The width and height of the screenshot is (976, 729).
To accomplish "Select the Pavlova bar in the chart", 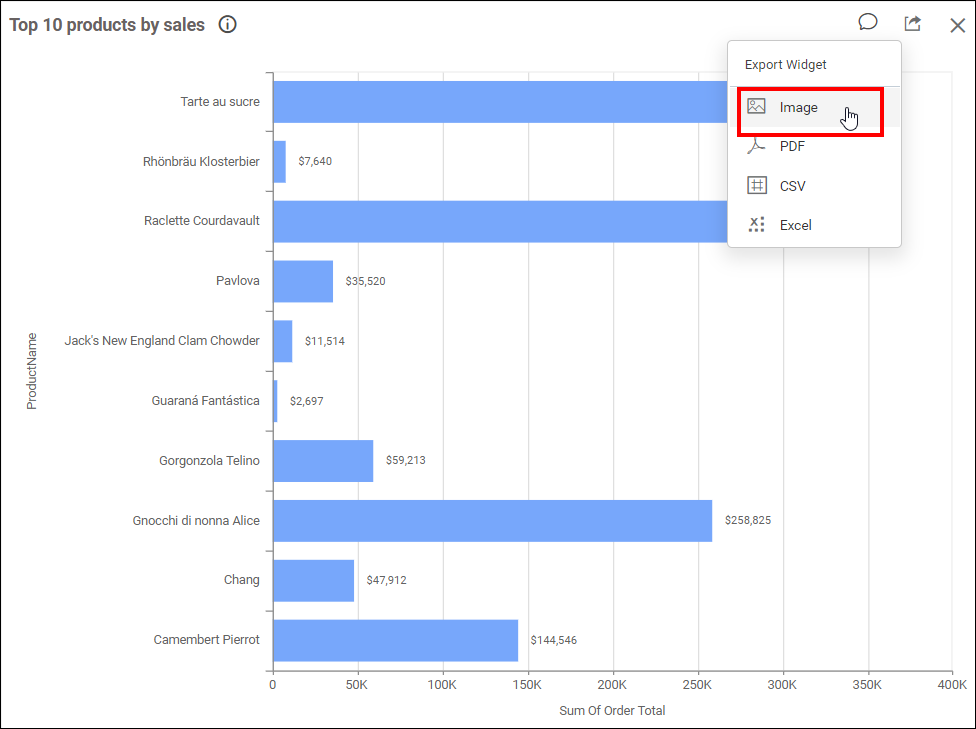I will (303, 281).
